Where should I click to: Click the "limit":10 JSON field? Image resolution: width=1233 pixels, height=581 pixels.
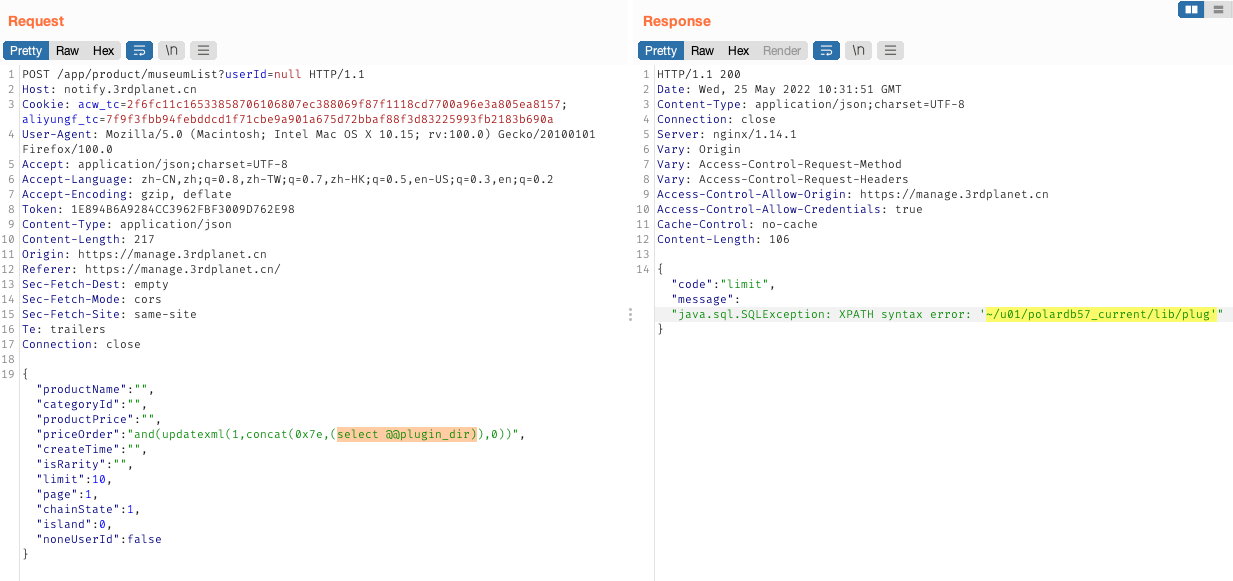[74, 480]
